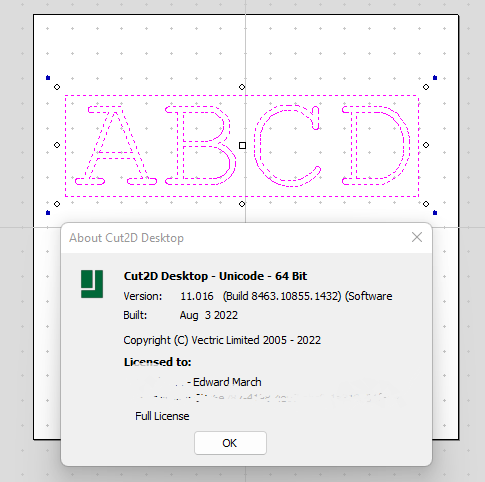Select the bottom-middle diamond scaling handle
The width and height of the screenshot is (485, 482).
point(242,204)
